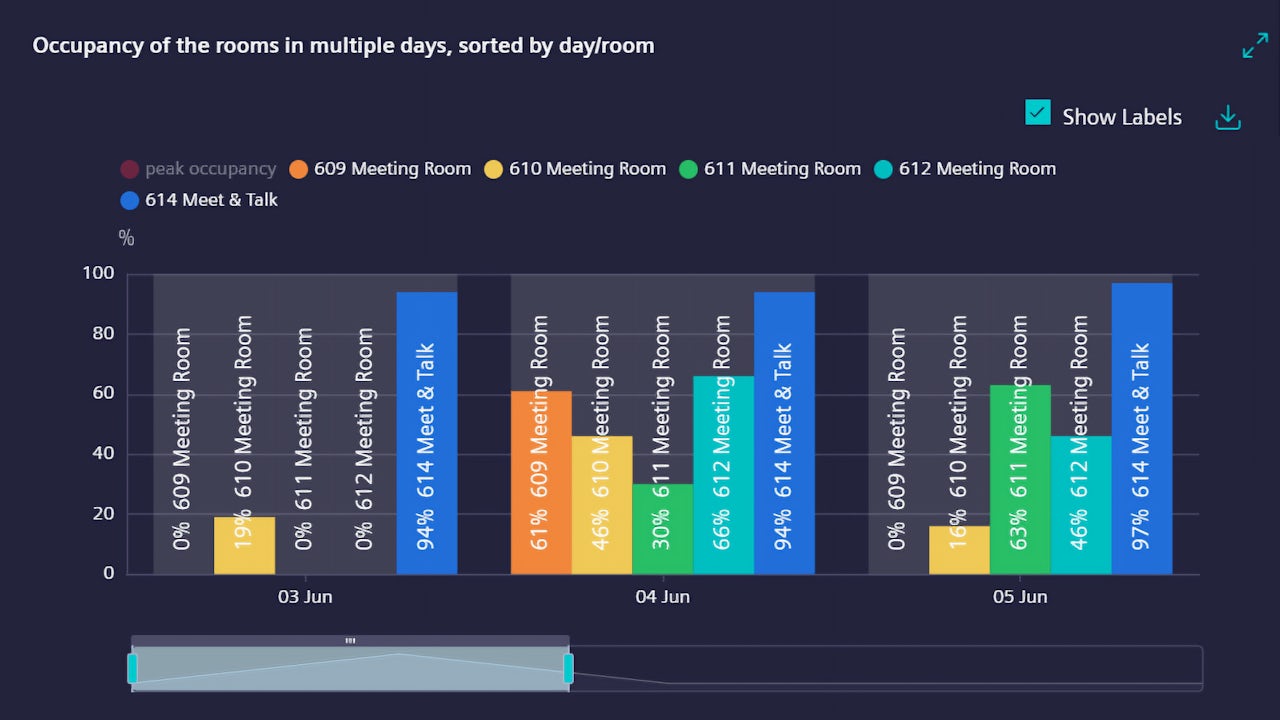Expand the chart to fullscreen
Screen dimensions: 1280x720
[x=1255, y=45]
